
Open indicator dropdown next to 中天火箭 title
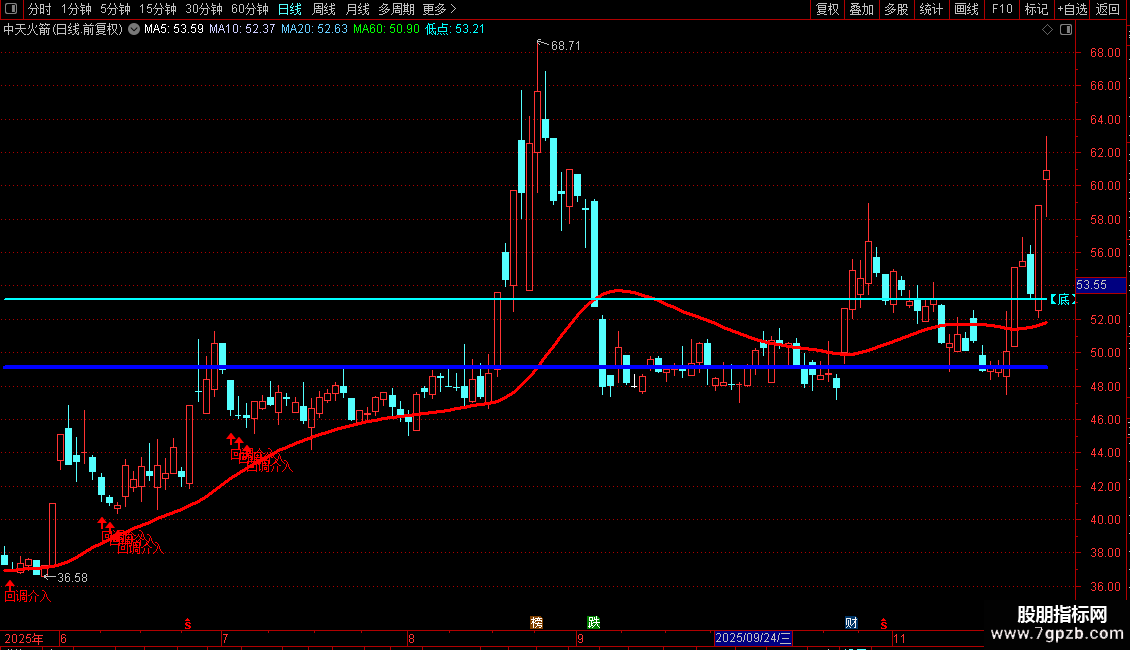134,29
